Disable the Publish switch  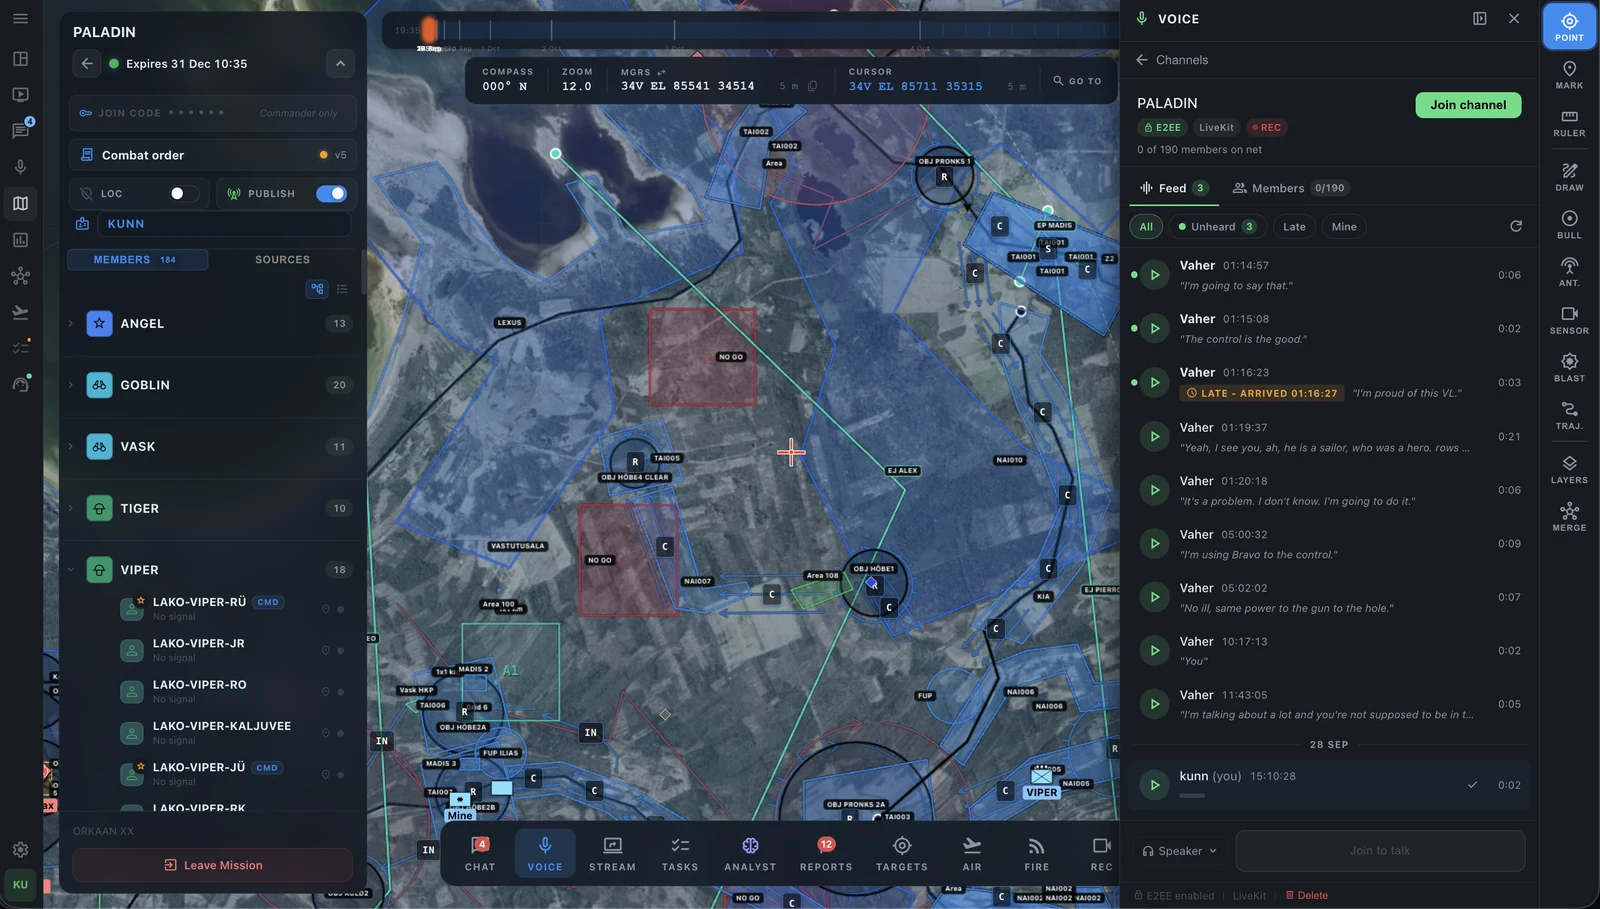tap(331, 193)
